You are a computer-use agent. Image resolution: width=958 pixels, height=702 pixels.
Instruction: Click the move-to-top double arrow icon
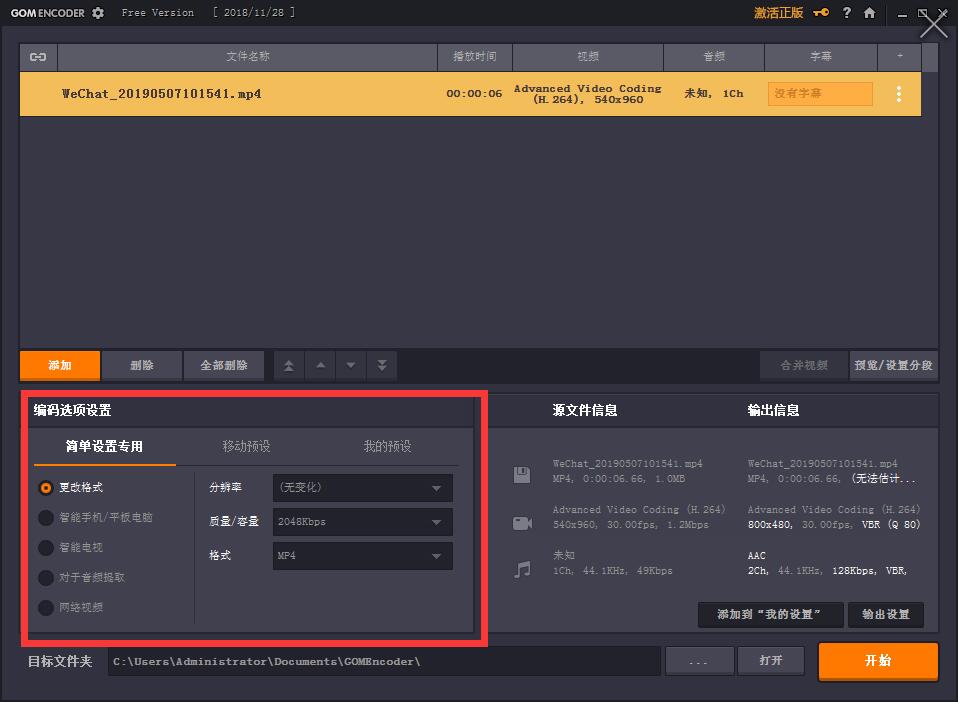(288, 365)
